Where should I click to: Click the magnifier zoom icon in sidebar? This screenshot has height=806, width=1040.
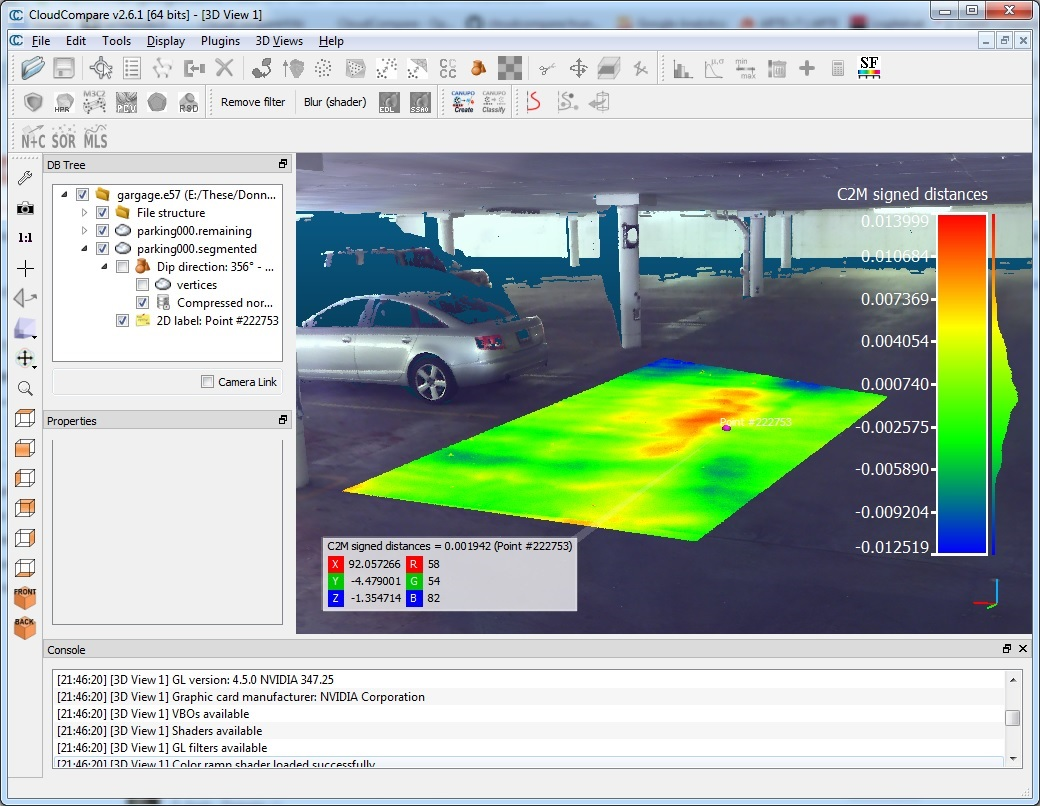click(25, 388)
